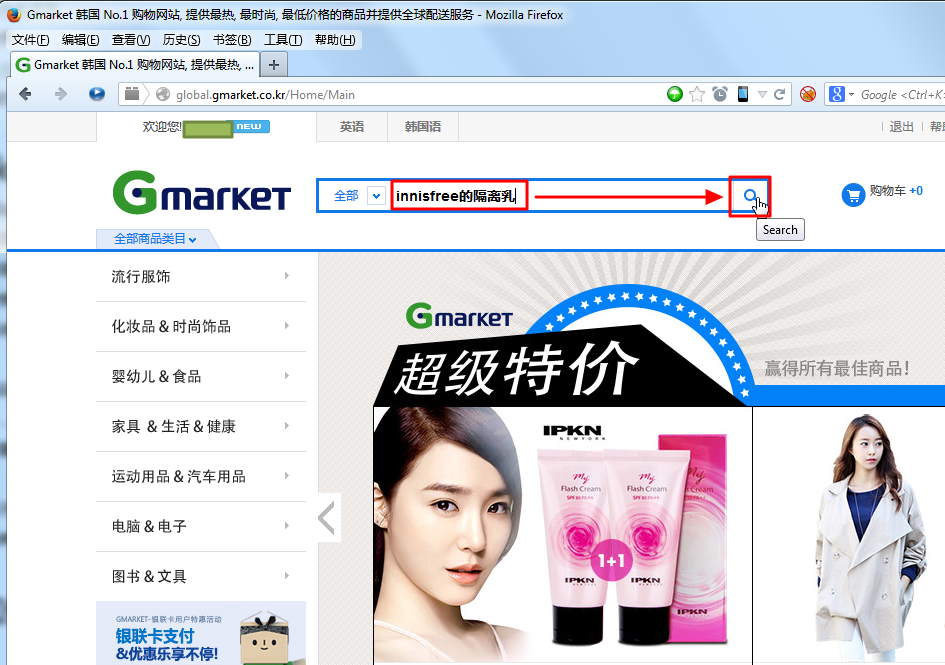Open a new tab with plus button
This screenshot has height=665, width=945.
coord(274,65)
